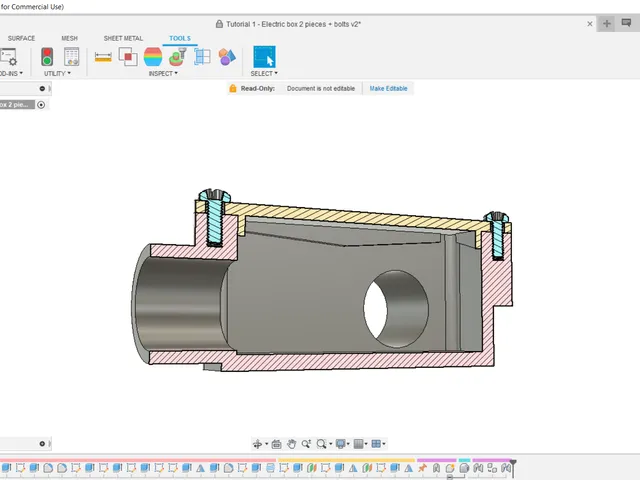Switch to the Surface tab
The height and width of the screenshot is (480, 640).
(21, 38)
